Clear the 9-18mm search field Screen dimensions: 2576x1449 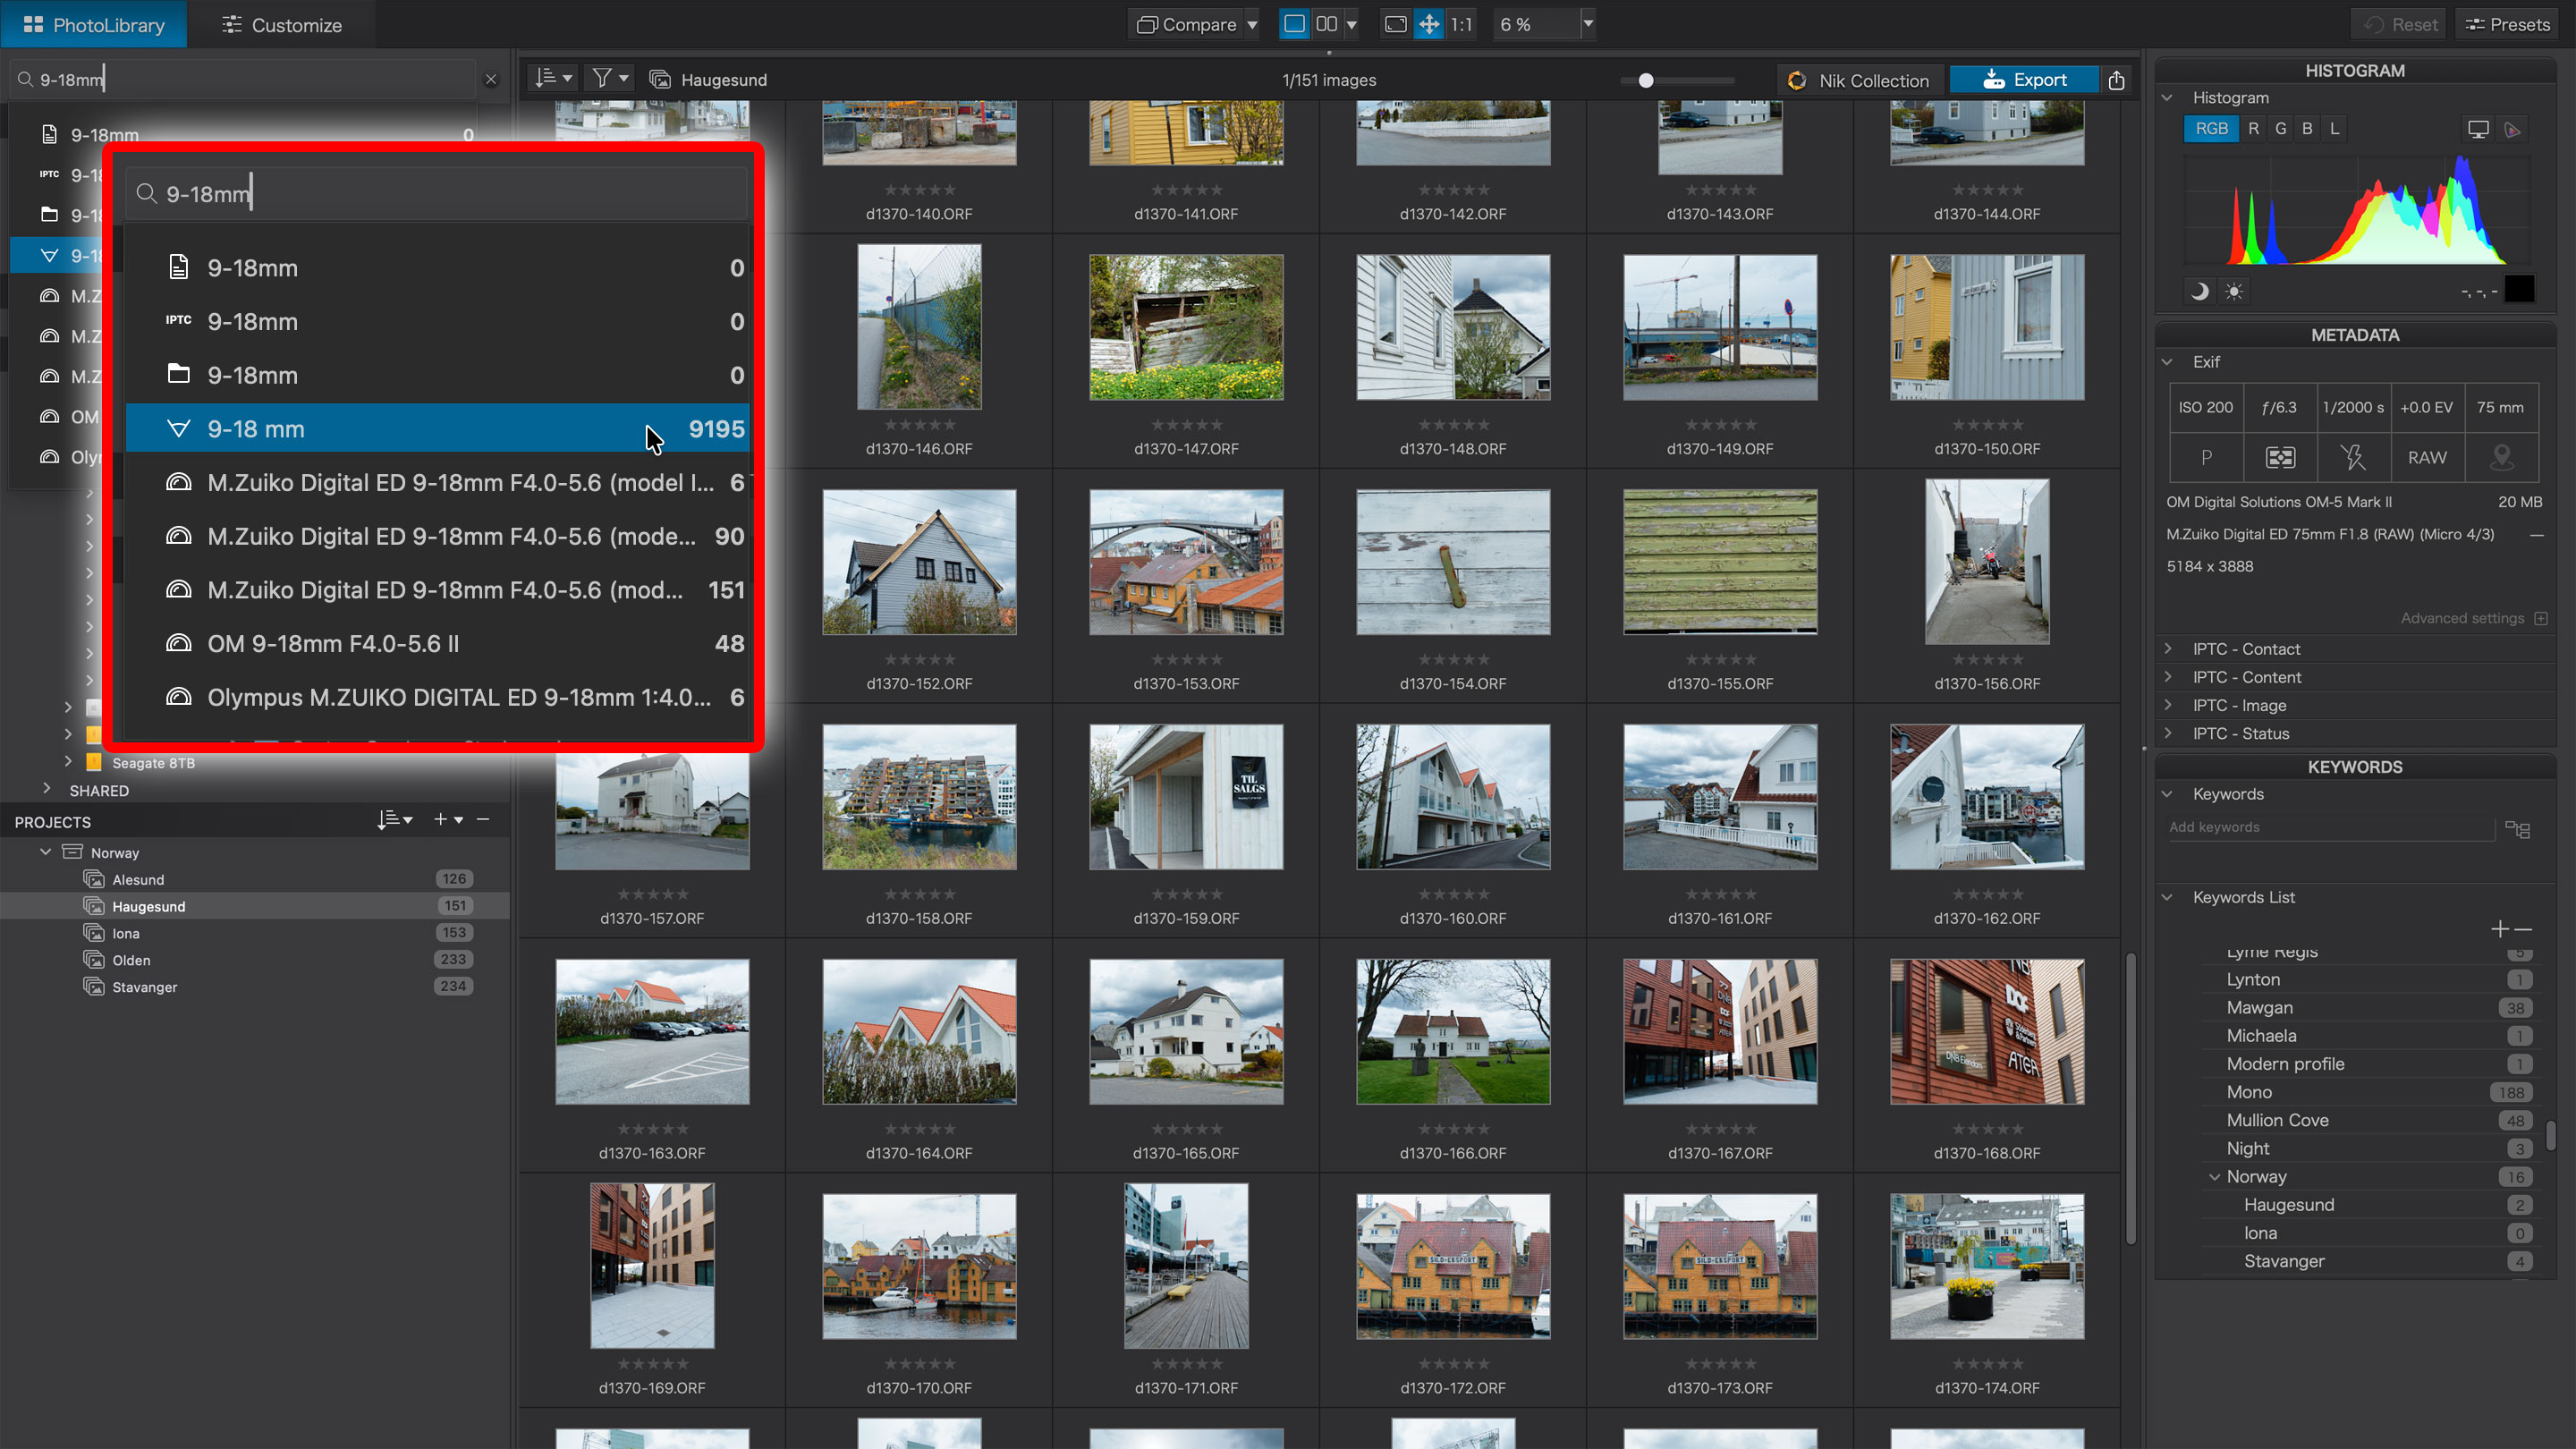tap(491, 79)
